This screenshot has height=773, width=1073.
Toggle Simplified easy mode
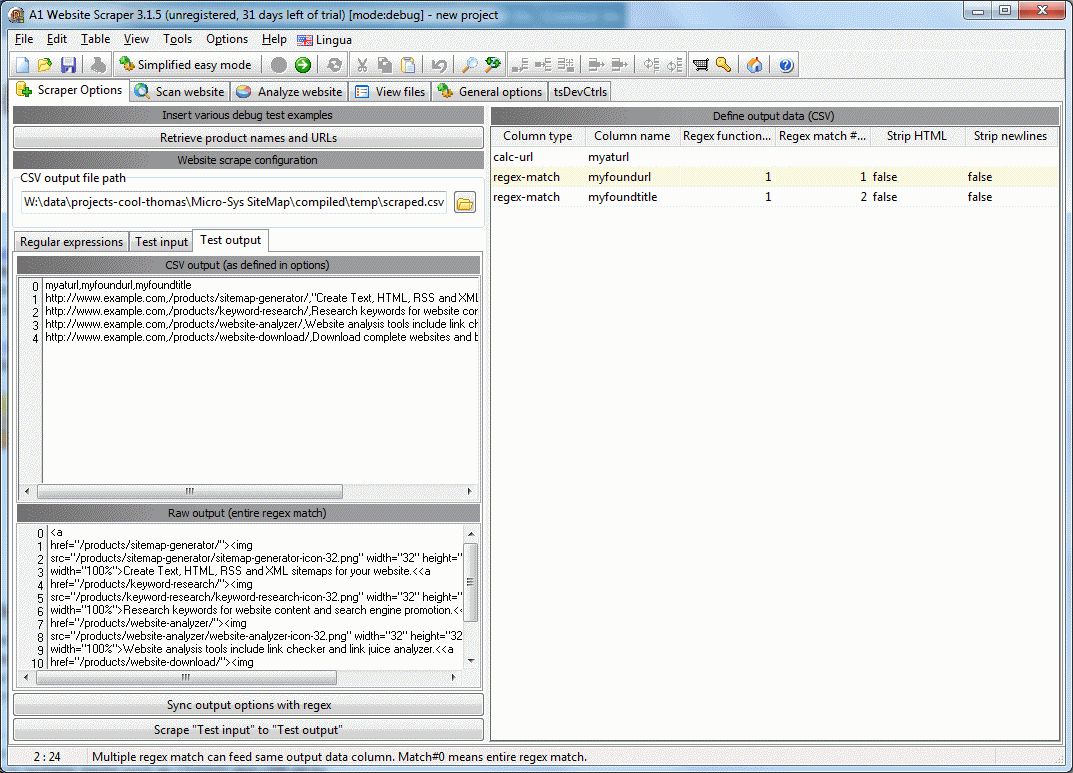pyautogui.click(x=185, y=65)
